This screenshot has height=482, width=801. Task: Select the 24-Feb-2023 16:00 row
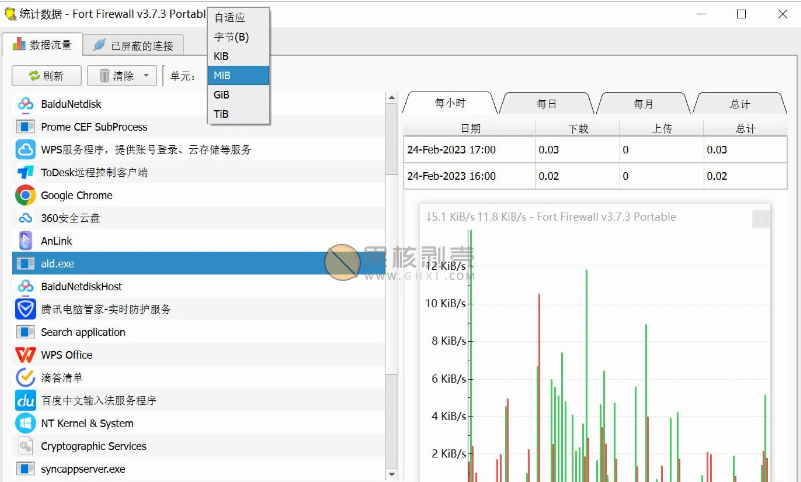coord(595,176)
